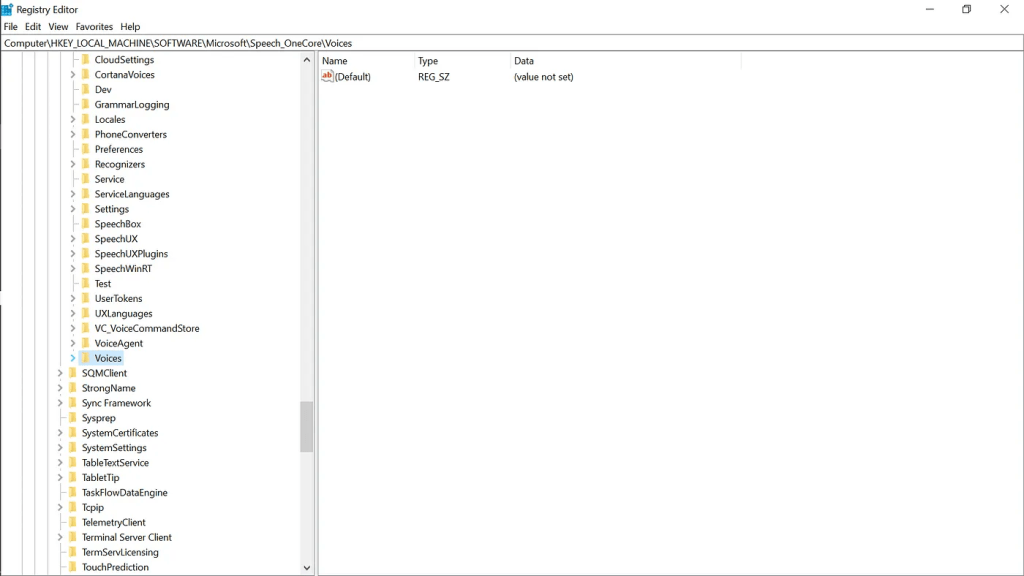Click the Name column header

pos(335,61)
